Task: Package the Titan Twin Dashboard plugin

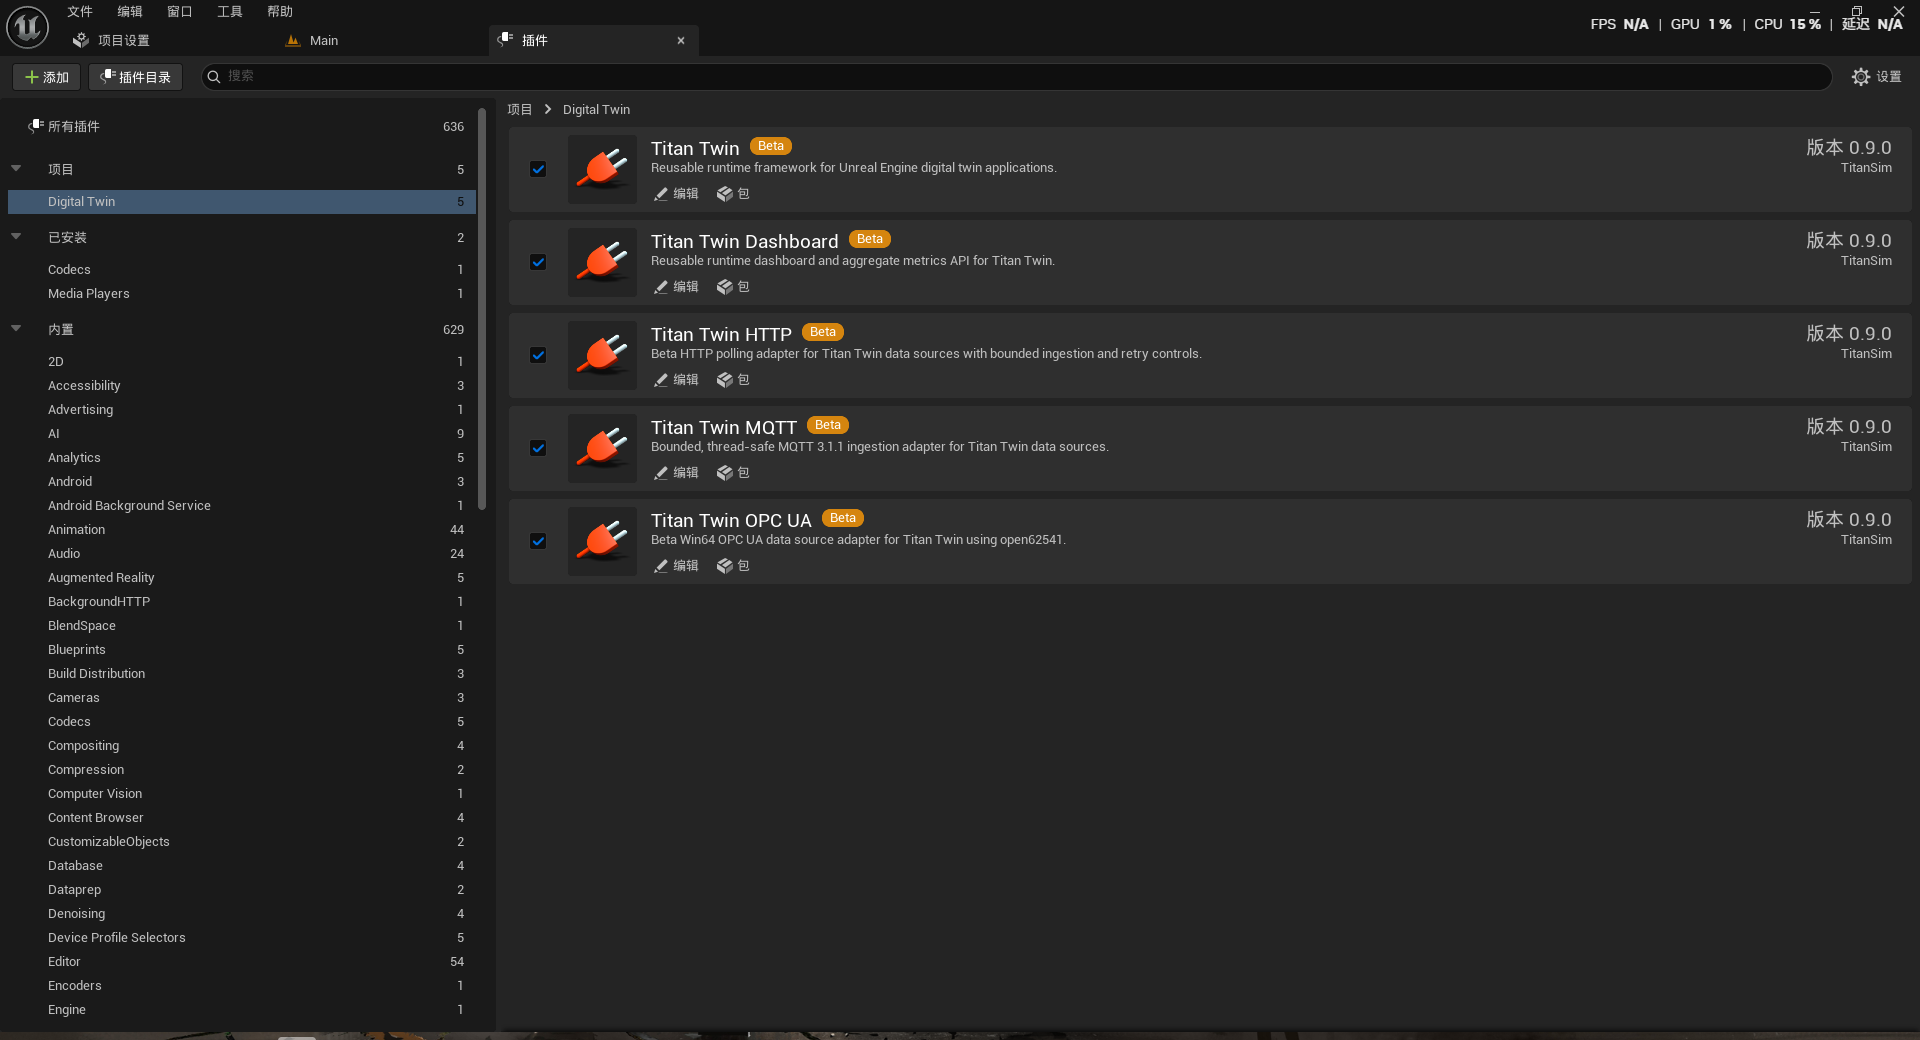Action: pos(733,287)
